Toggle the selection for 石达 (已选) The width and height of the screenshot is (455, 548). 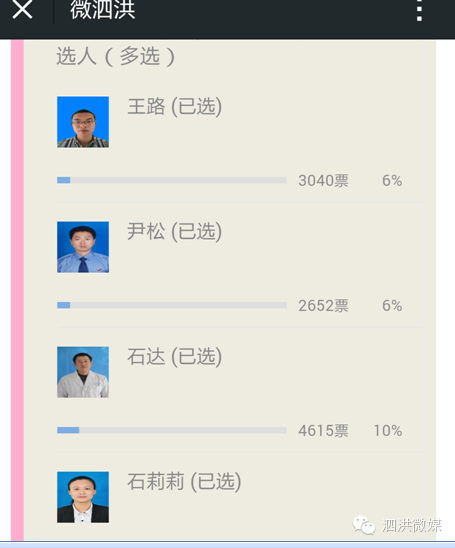pyautogui.click(x=174, y=356)
